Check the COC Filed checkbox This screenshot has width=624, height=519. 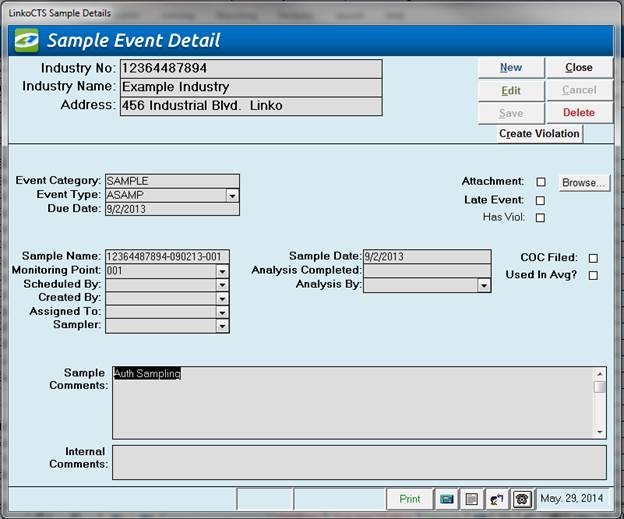pos(593,258)
